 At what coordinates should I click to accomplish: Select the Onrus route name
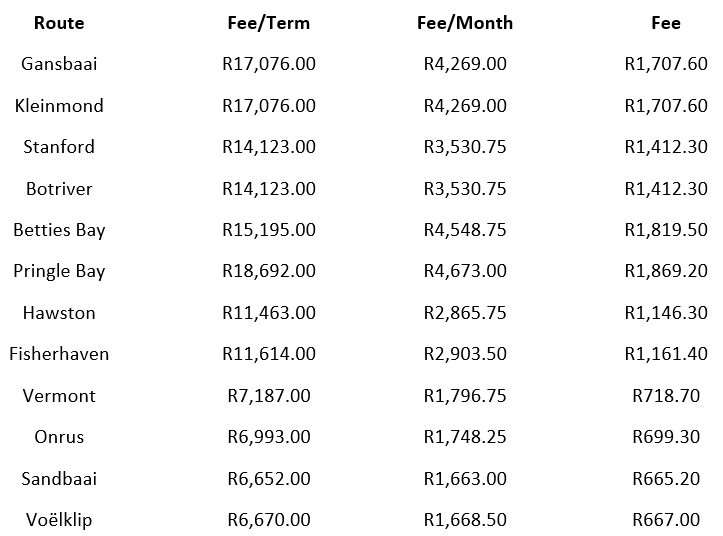coord(59,437)
